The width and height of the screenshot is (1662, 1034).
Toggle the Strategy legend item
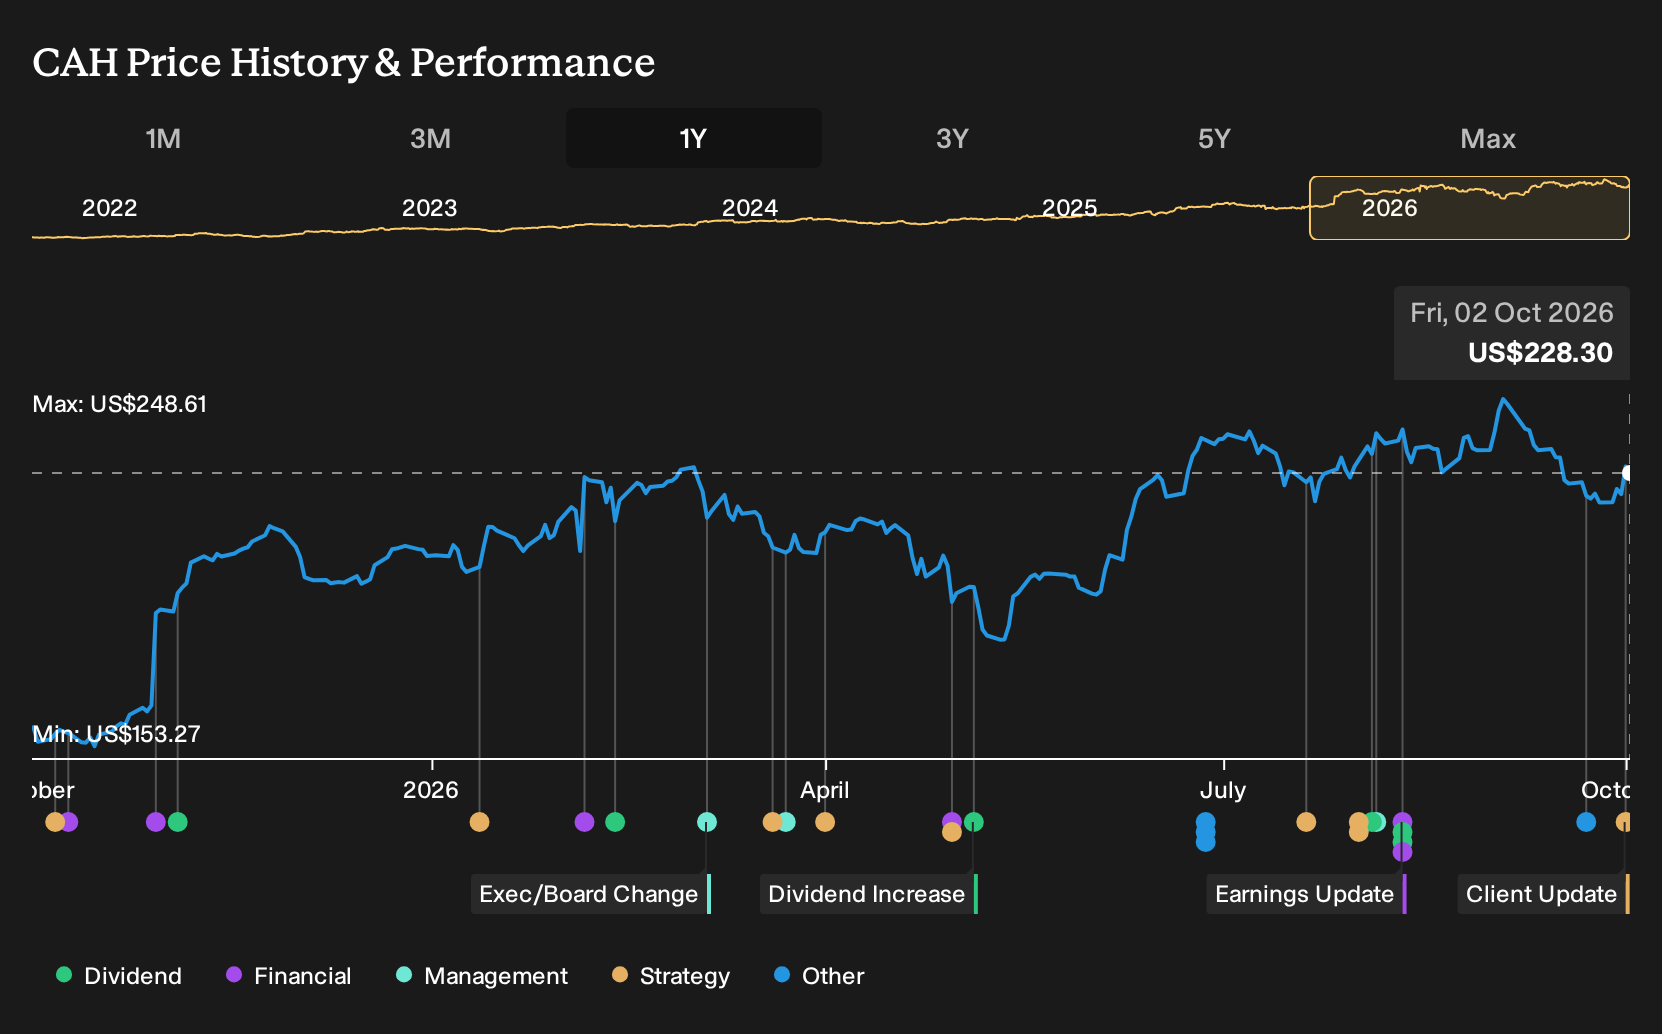pyautogui.click(x=671, y=976)
